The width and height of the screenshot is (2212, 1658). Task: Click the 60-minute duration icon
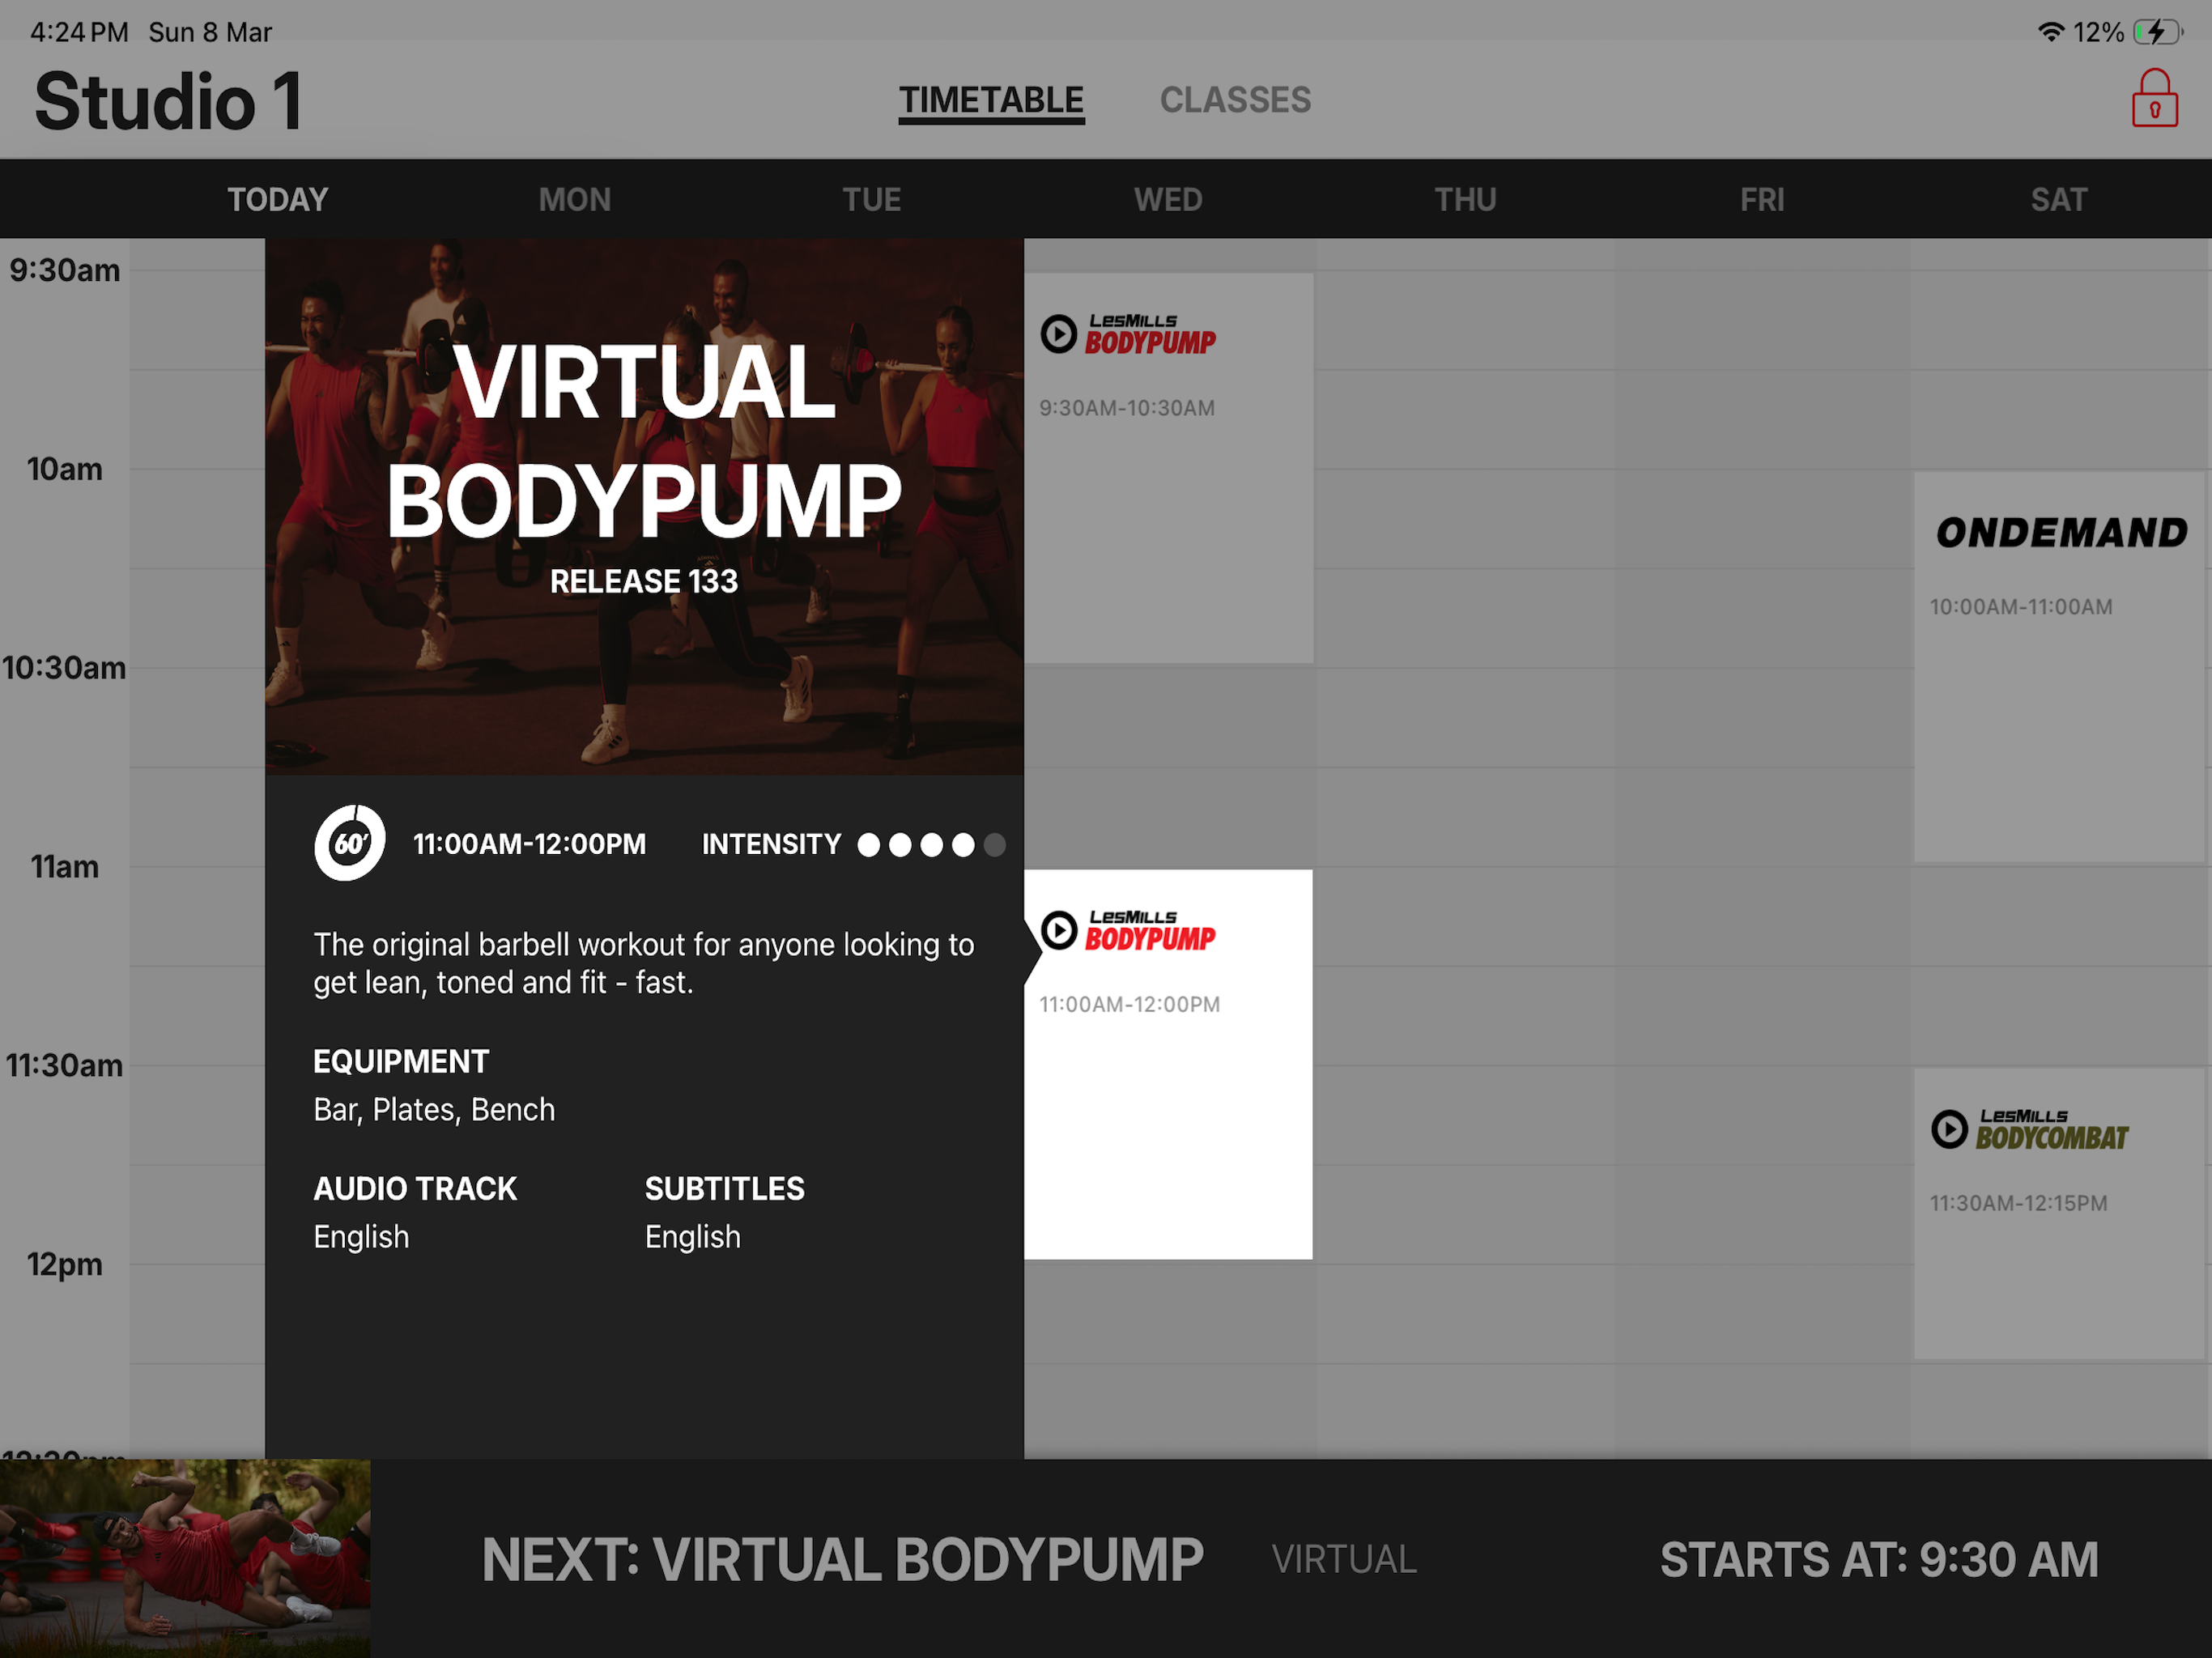click(x=349, y=843)
